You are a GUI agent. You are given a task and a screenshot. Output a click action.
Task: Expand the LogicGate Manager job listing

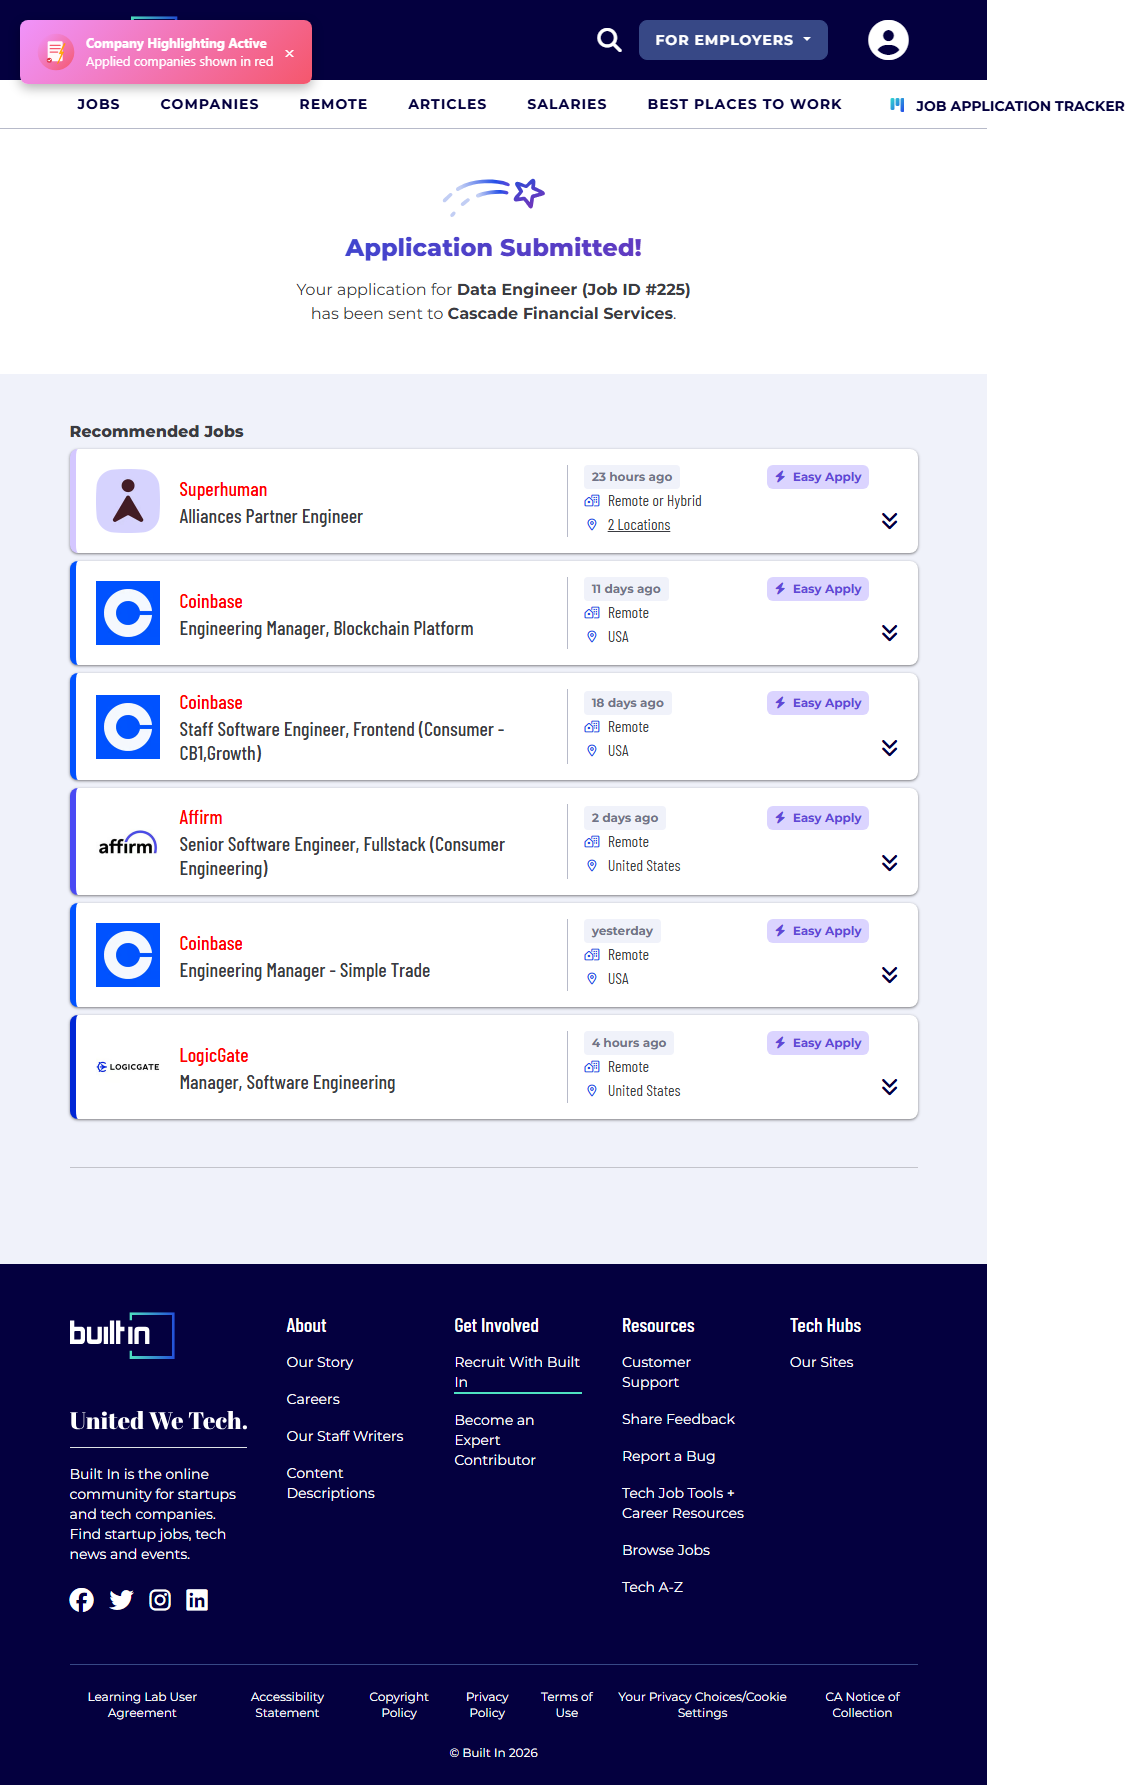889,1087
